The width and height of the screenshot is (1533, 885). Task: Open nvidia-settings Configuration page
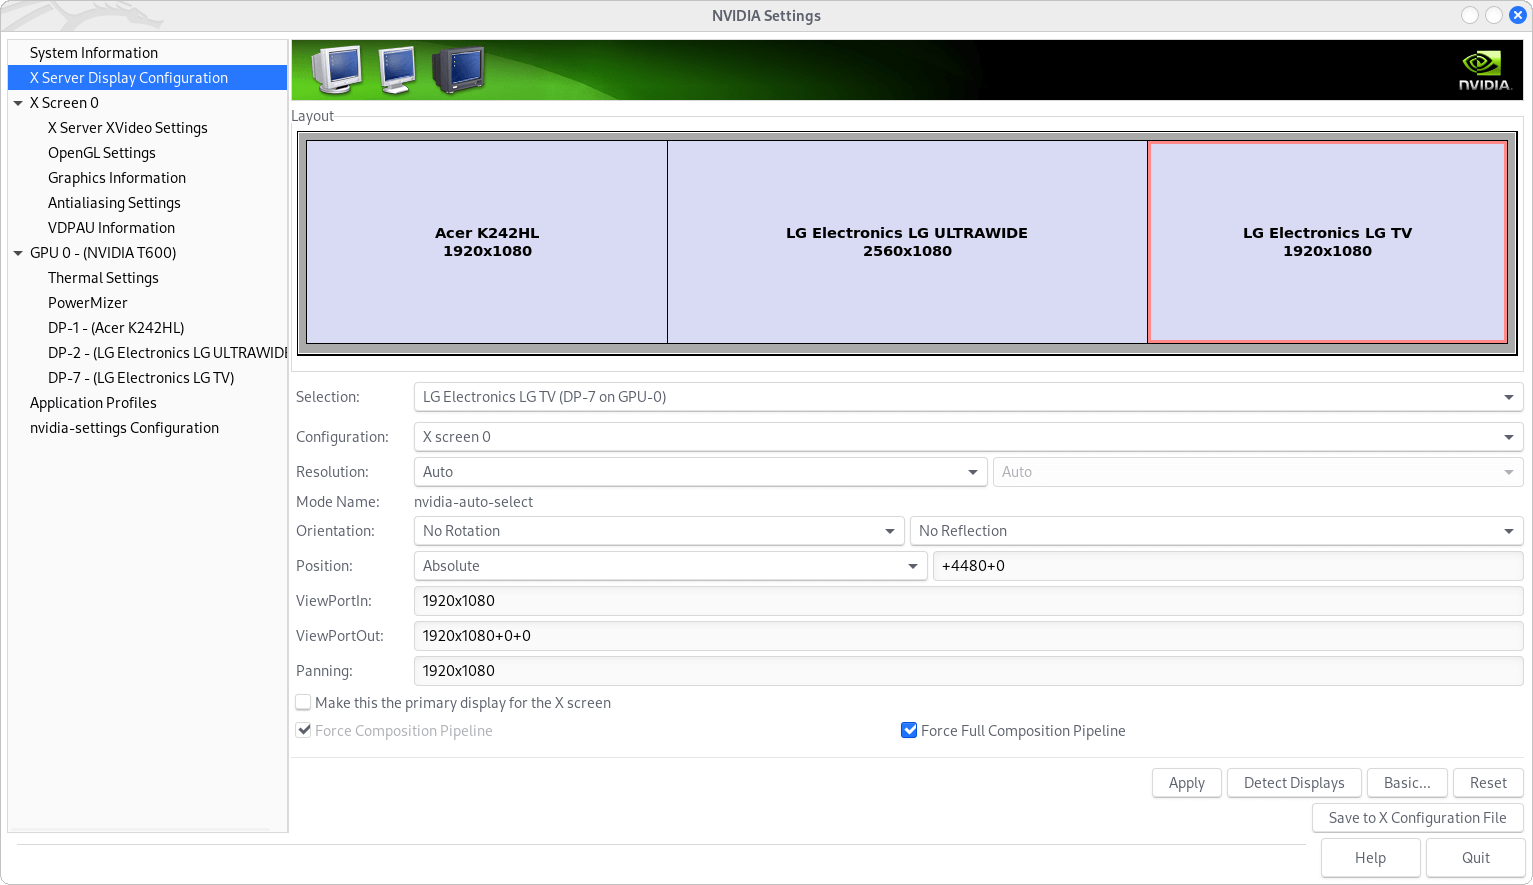(x=124, y=428)
